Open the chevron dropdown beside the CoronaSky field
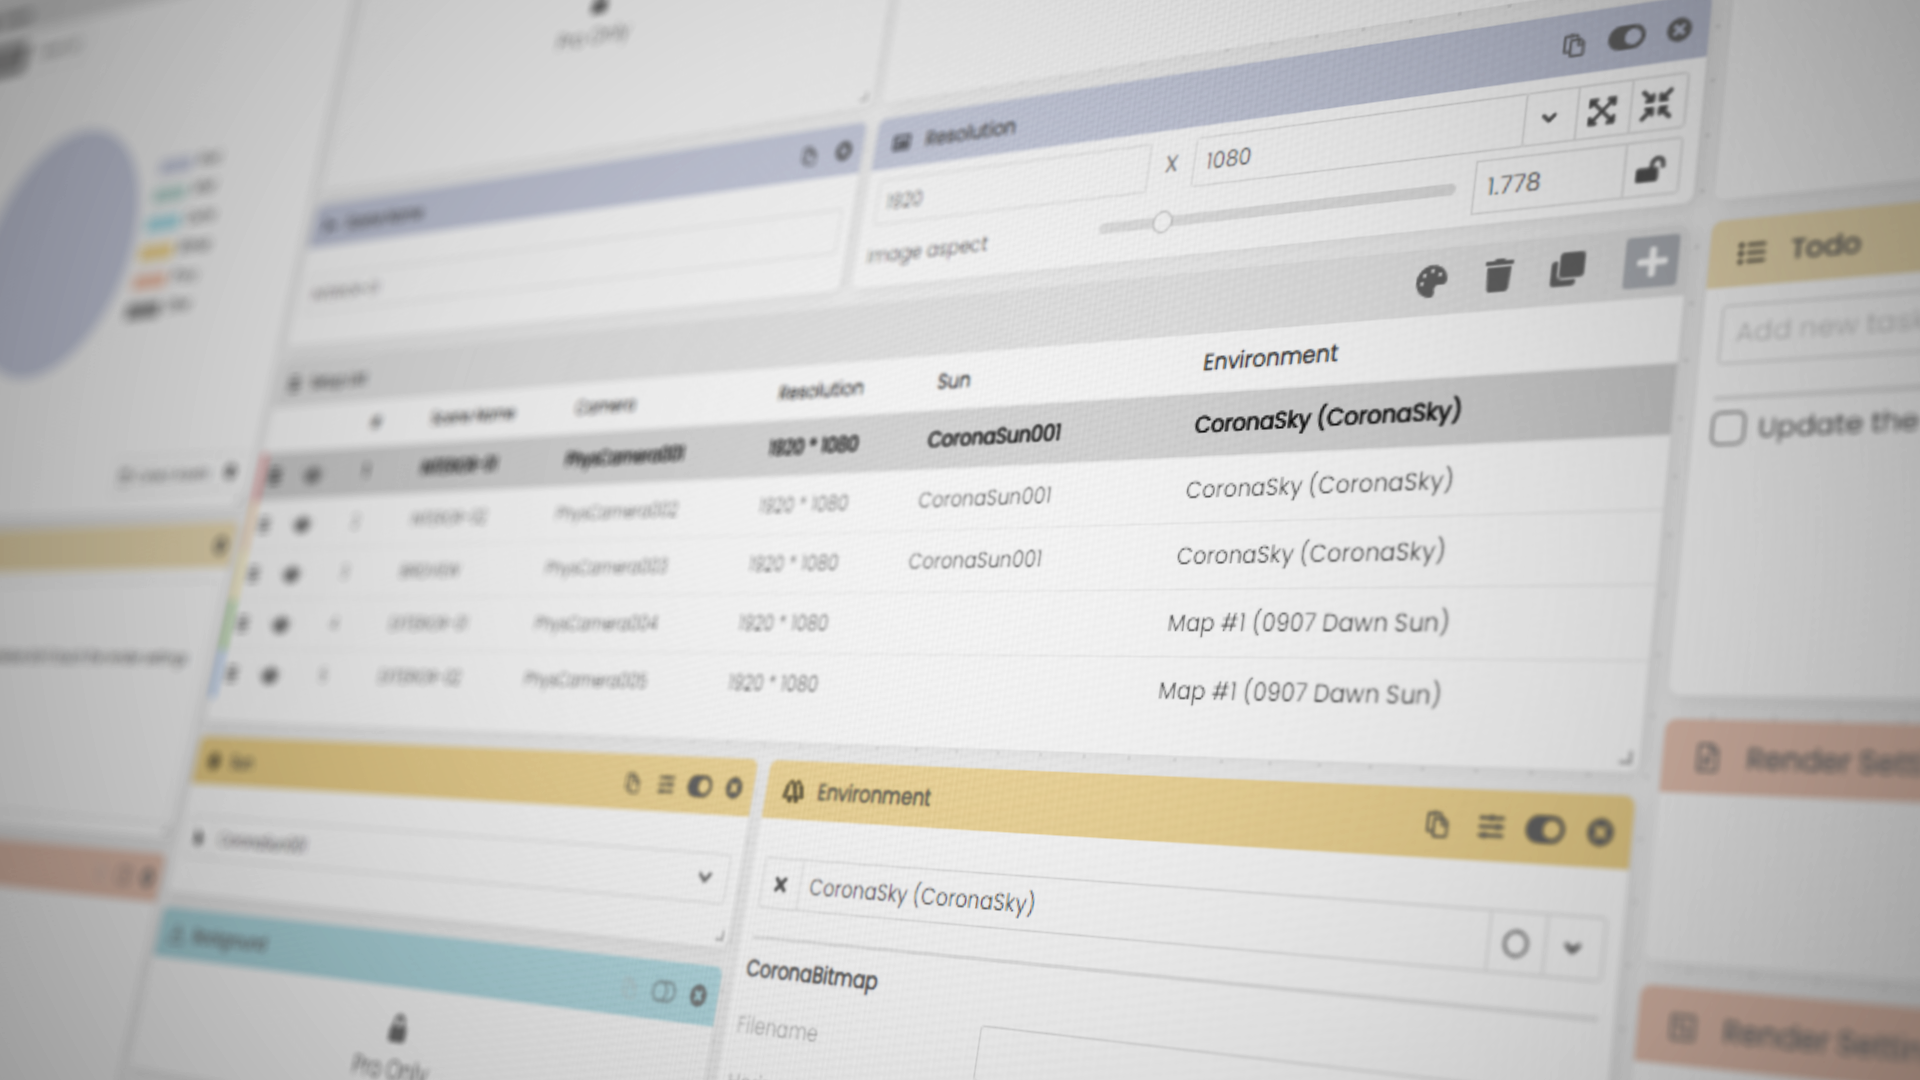 click(x=1572, y=947)
